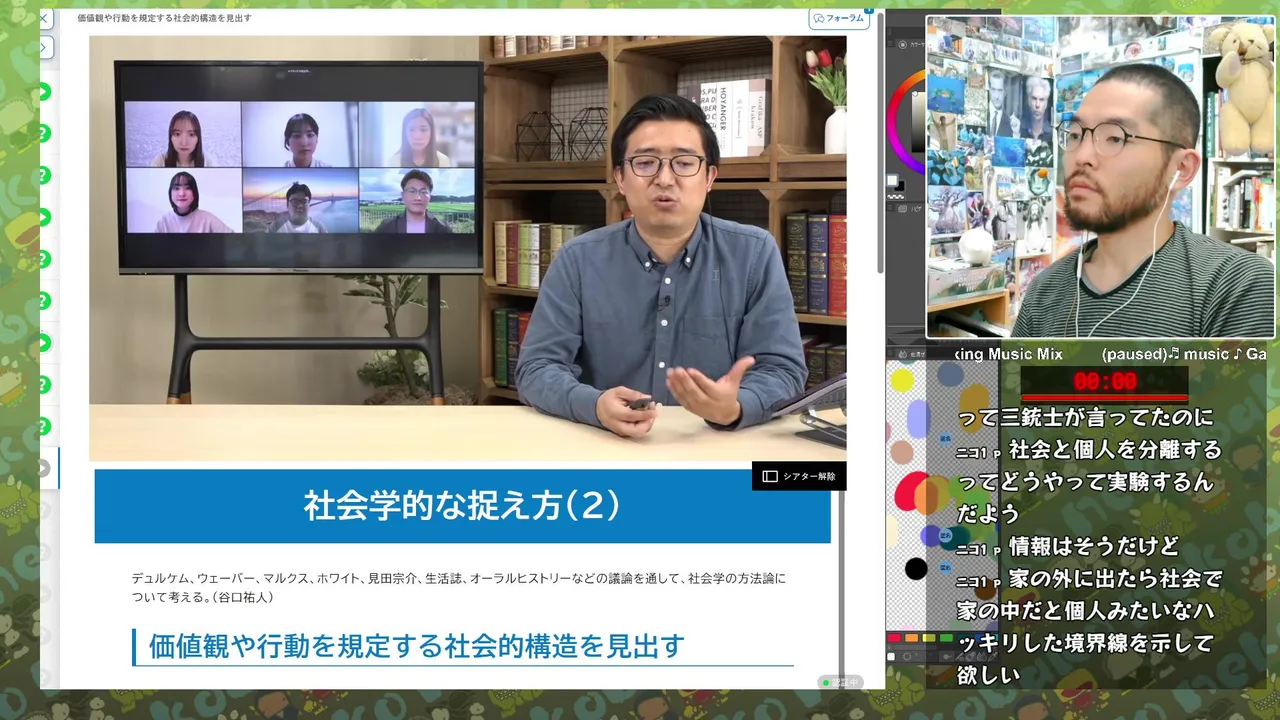1280x720 pixels.
Task: Click the blue notification badge on フォーラム
Action: (868, 10)
